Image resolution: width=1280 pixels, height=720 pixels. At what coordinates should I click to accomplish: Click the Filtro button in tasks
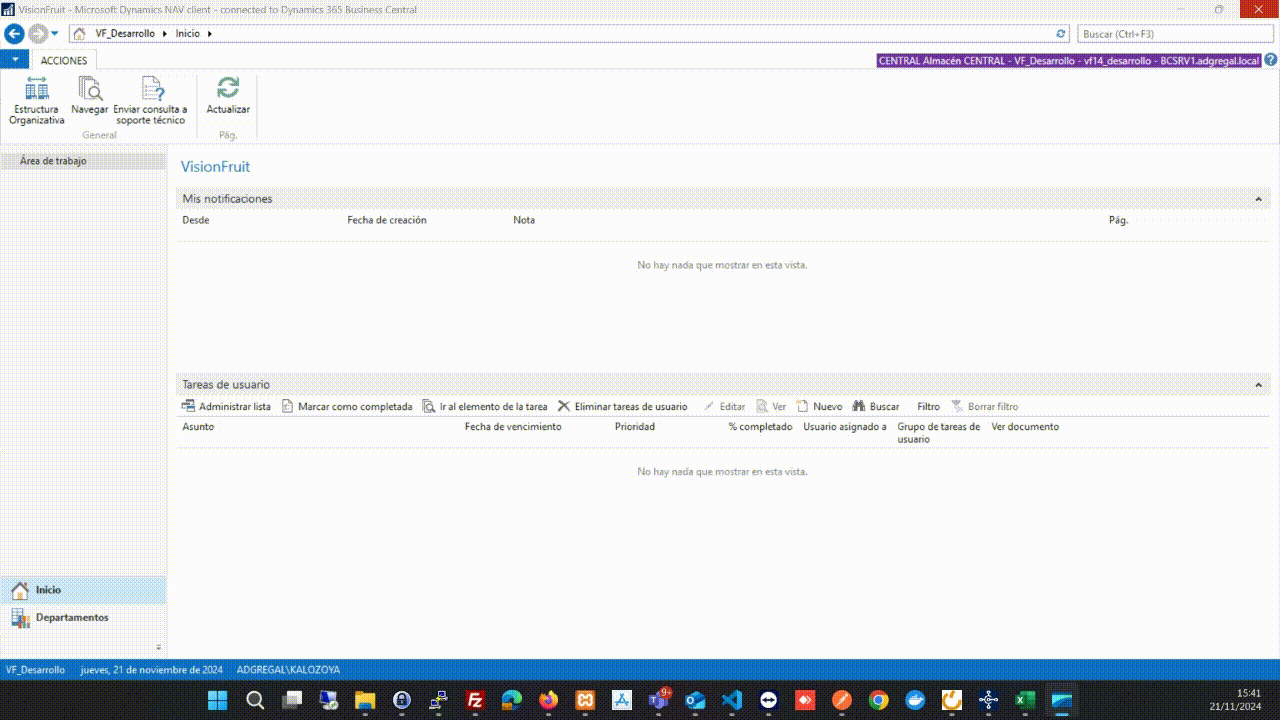click(928, 407)
